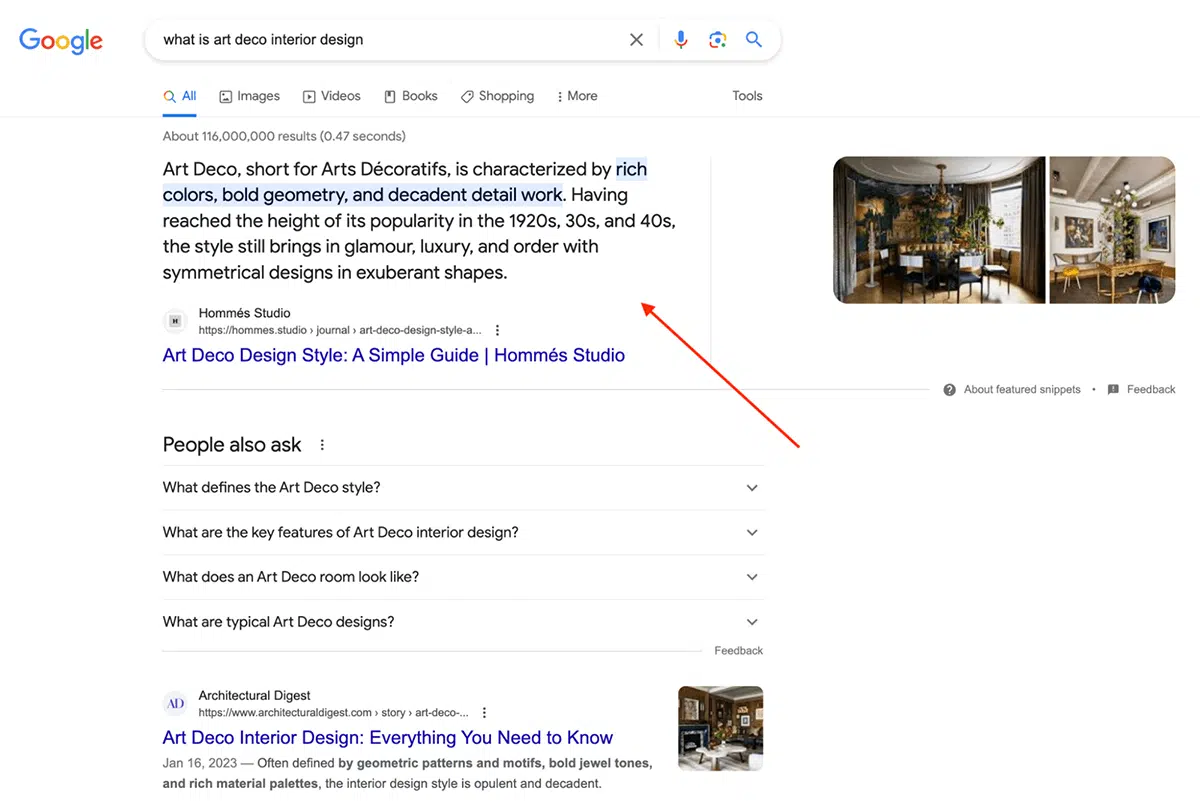Open the second snippet image with yellow chair
Screen dimensions: 1200x801
pyautogui.click(x=1112, y=230)
